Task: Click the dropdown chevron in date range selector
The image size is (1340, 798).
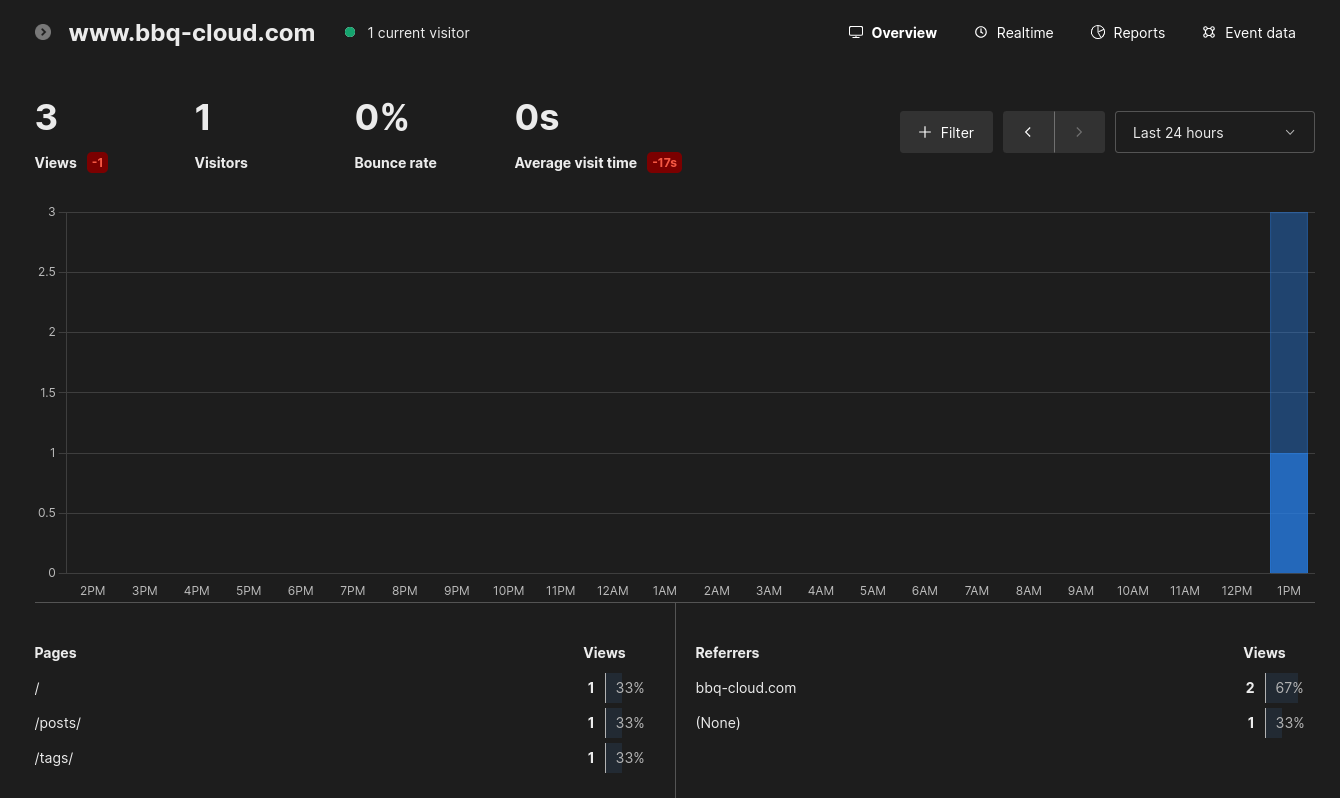Action: [x=1290, y=132]
